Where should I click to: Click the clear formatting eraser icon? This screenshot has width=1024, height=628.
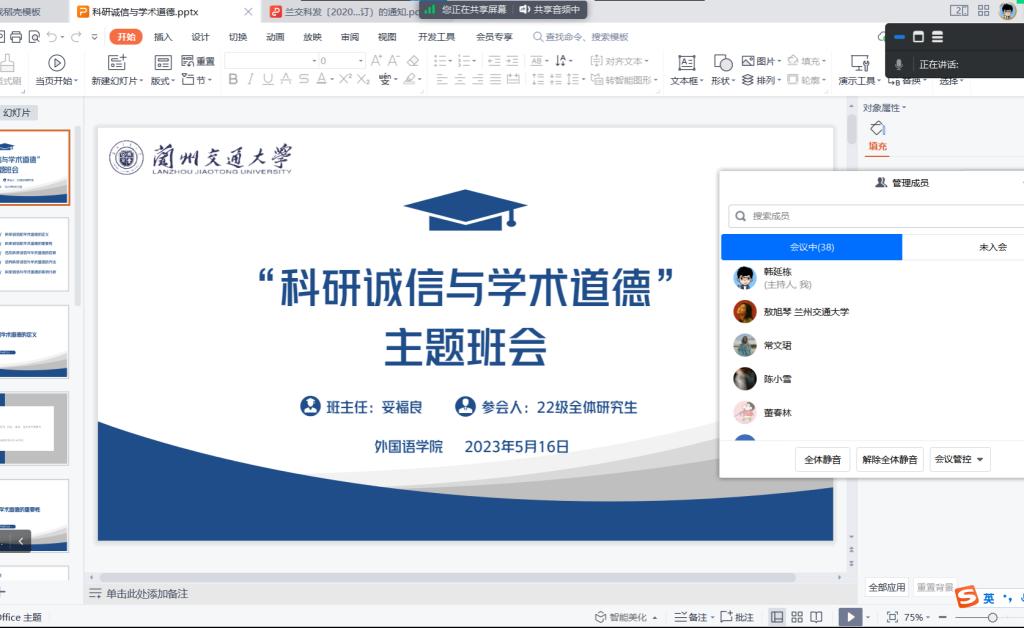click(x=413, y=61)
